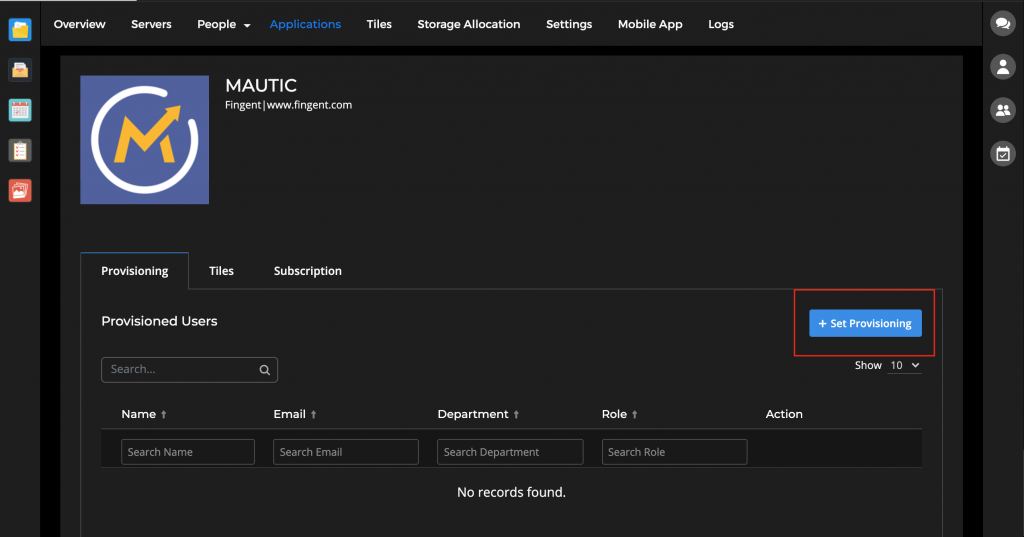Expand the People menu dropdown

[x=223, y=24]
